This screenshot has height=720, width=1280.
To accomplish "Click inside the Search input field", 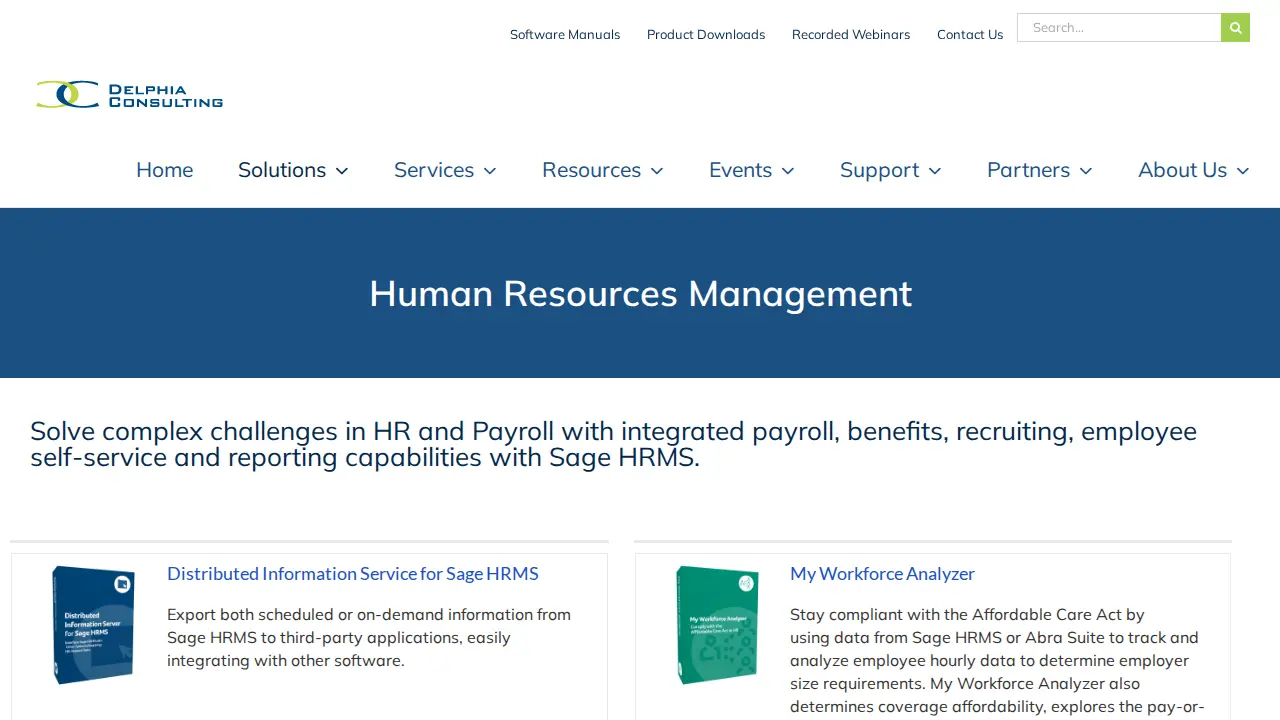I will coord(1119,28).
